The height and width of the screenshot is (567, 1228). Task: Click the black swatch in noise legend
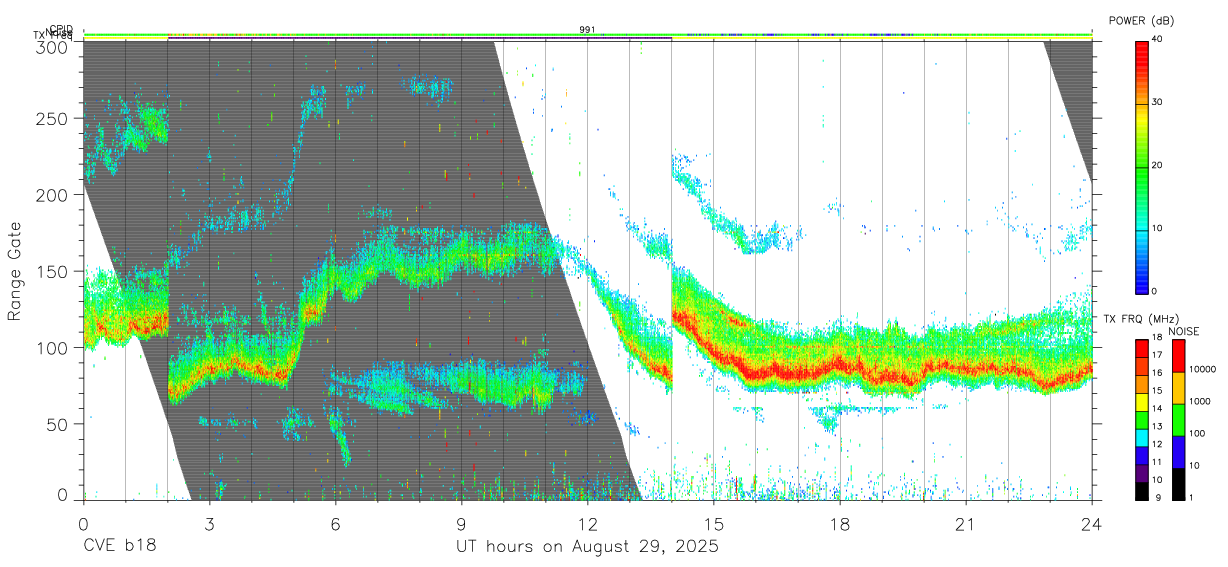1178,483
